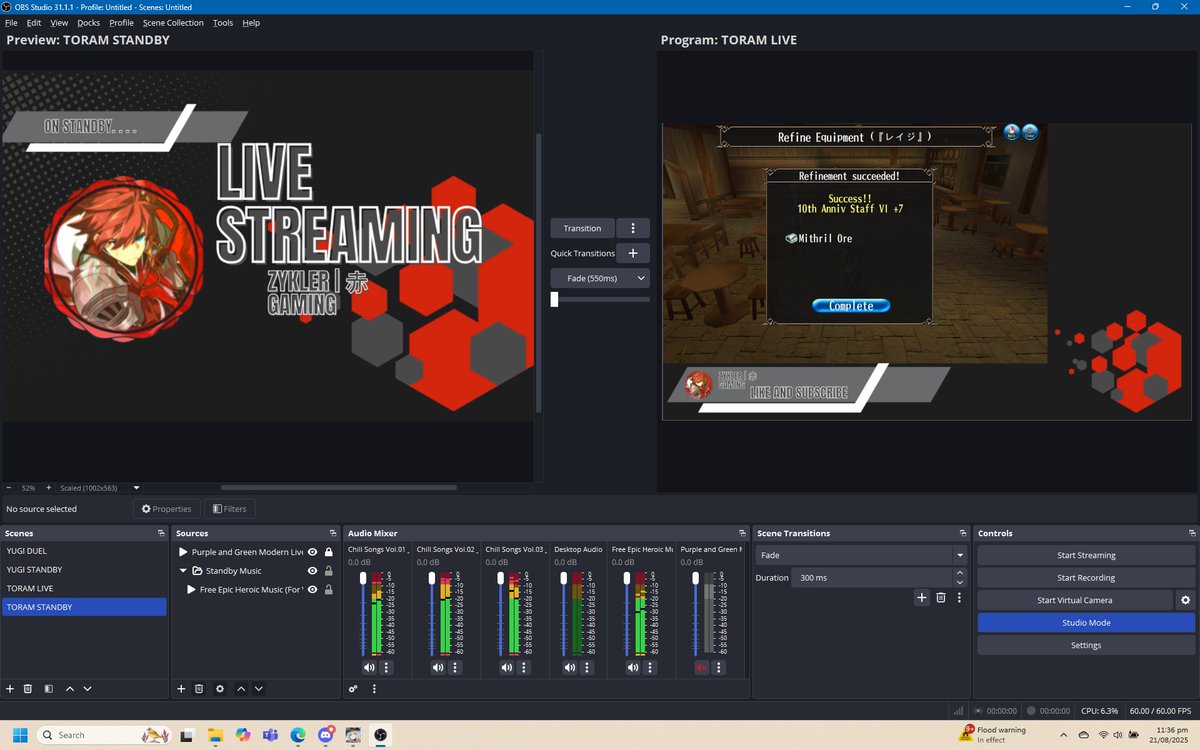Image resolution: width=1200 pixels, height=750 pixels.
Task: Undock the Scenes panel
Action: click(161, 533)
